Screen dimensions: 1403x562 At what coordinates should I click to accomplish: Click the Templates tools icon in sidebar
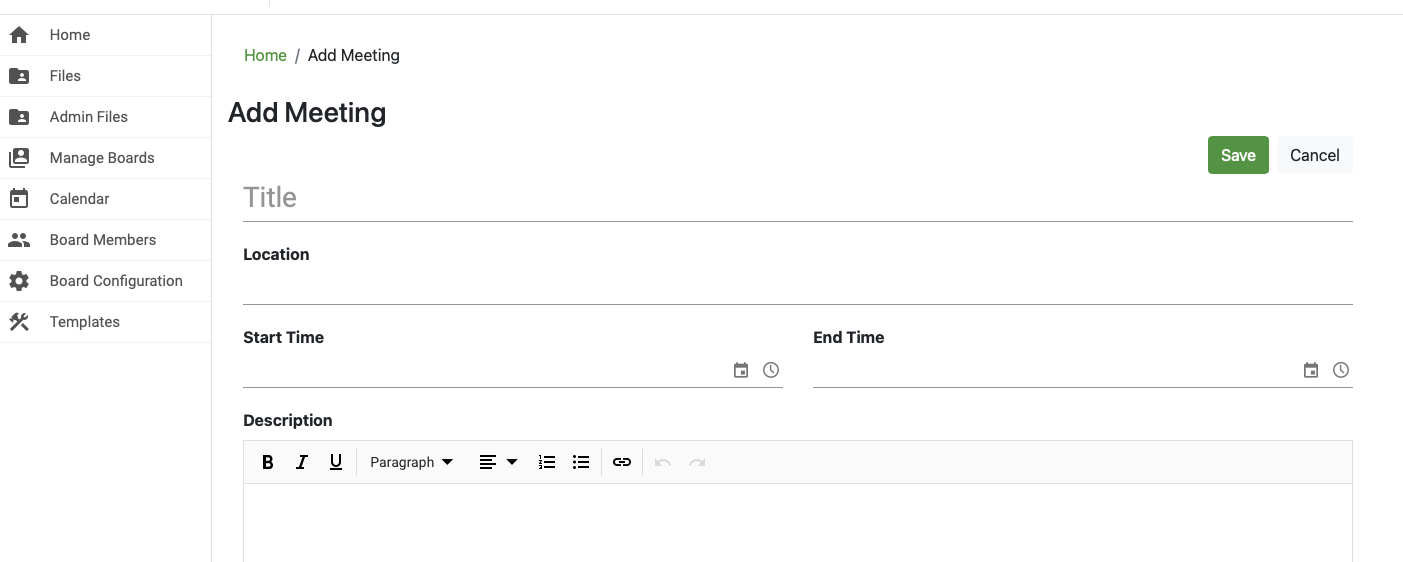pos(19,322)
